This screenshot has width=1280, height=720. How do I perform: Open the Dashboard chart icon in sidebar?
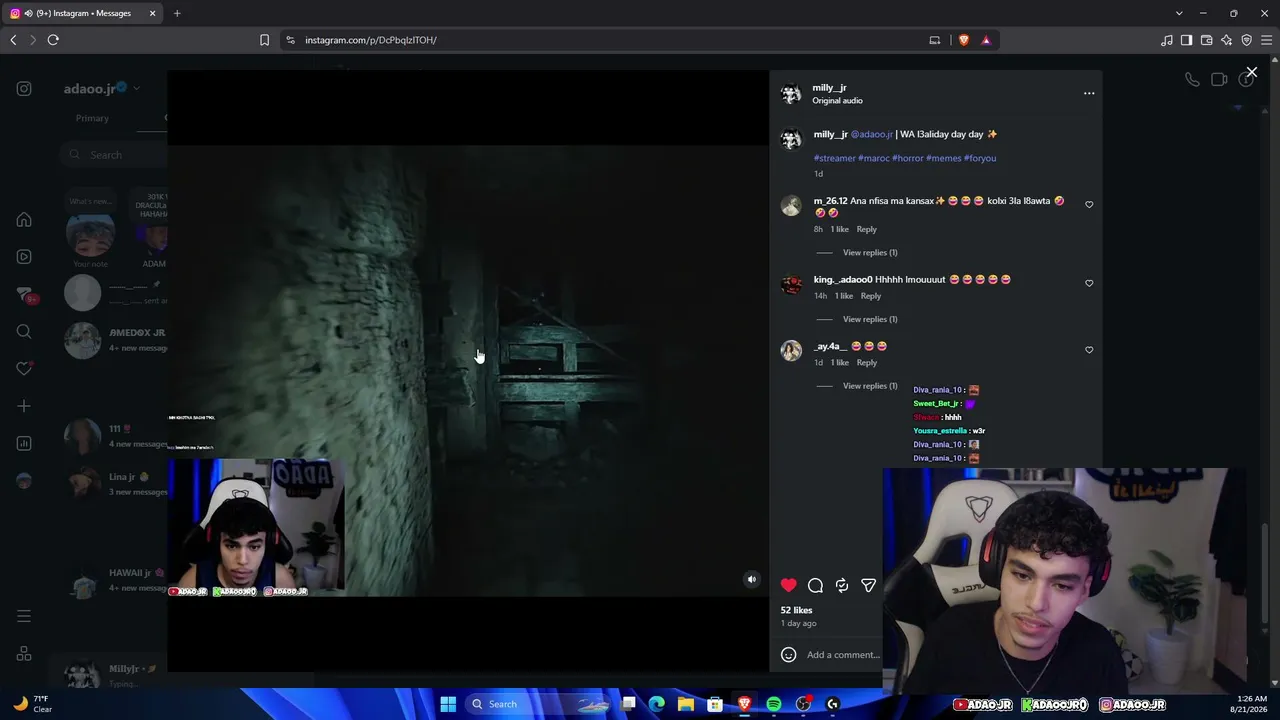pos(24,444)
